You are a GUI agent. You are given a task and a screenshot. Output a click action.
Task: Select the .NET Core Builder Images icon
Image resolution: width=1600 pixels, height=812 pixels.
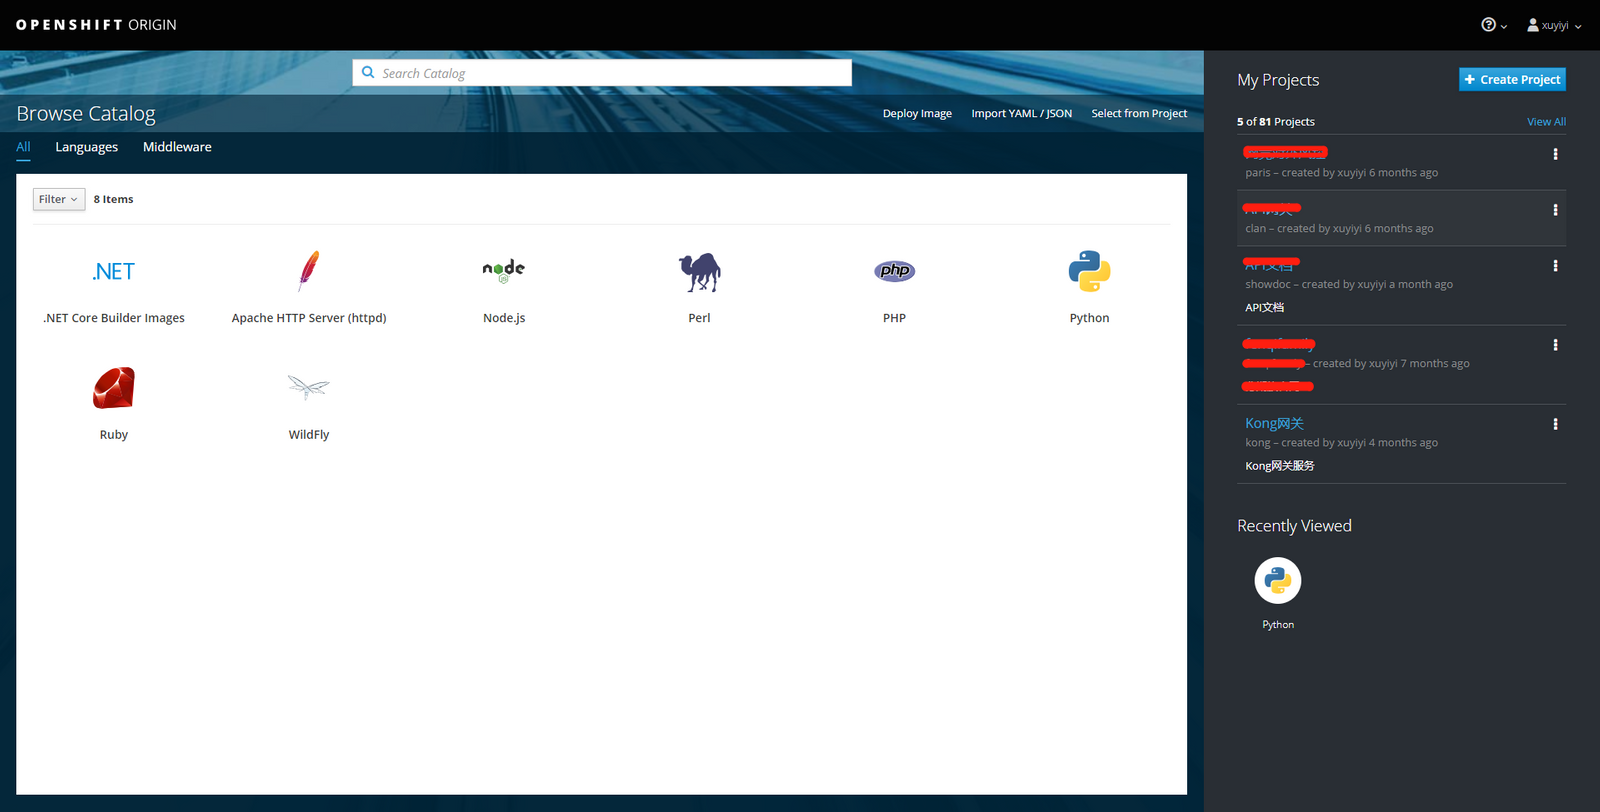(x=113, y=271)
